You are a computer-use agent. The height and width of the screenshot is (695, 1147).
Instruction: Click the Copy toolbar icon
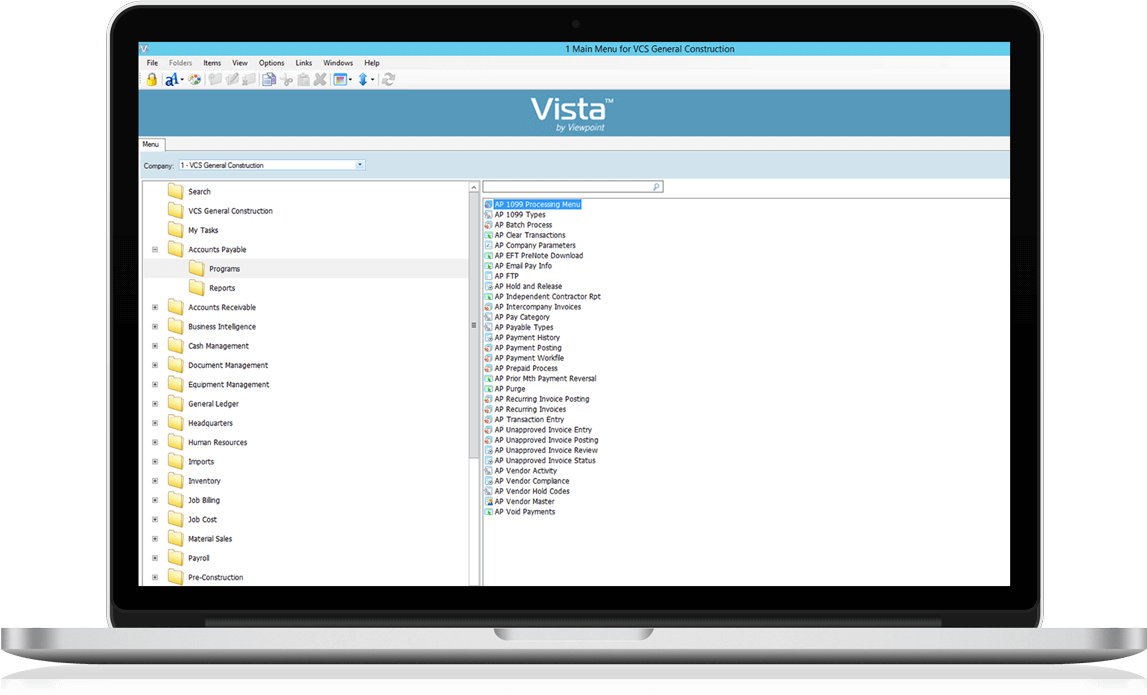268,80
